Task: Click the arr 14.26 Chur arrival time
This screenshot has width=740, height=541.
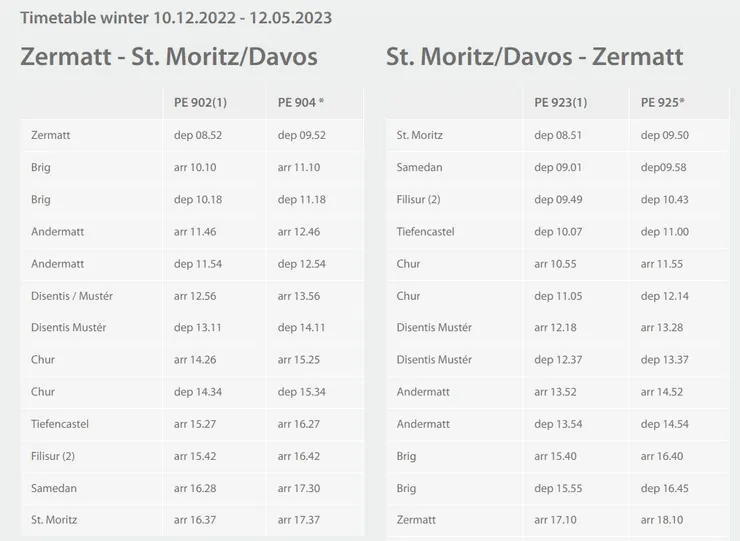Action: [198, 360]
